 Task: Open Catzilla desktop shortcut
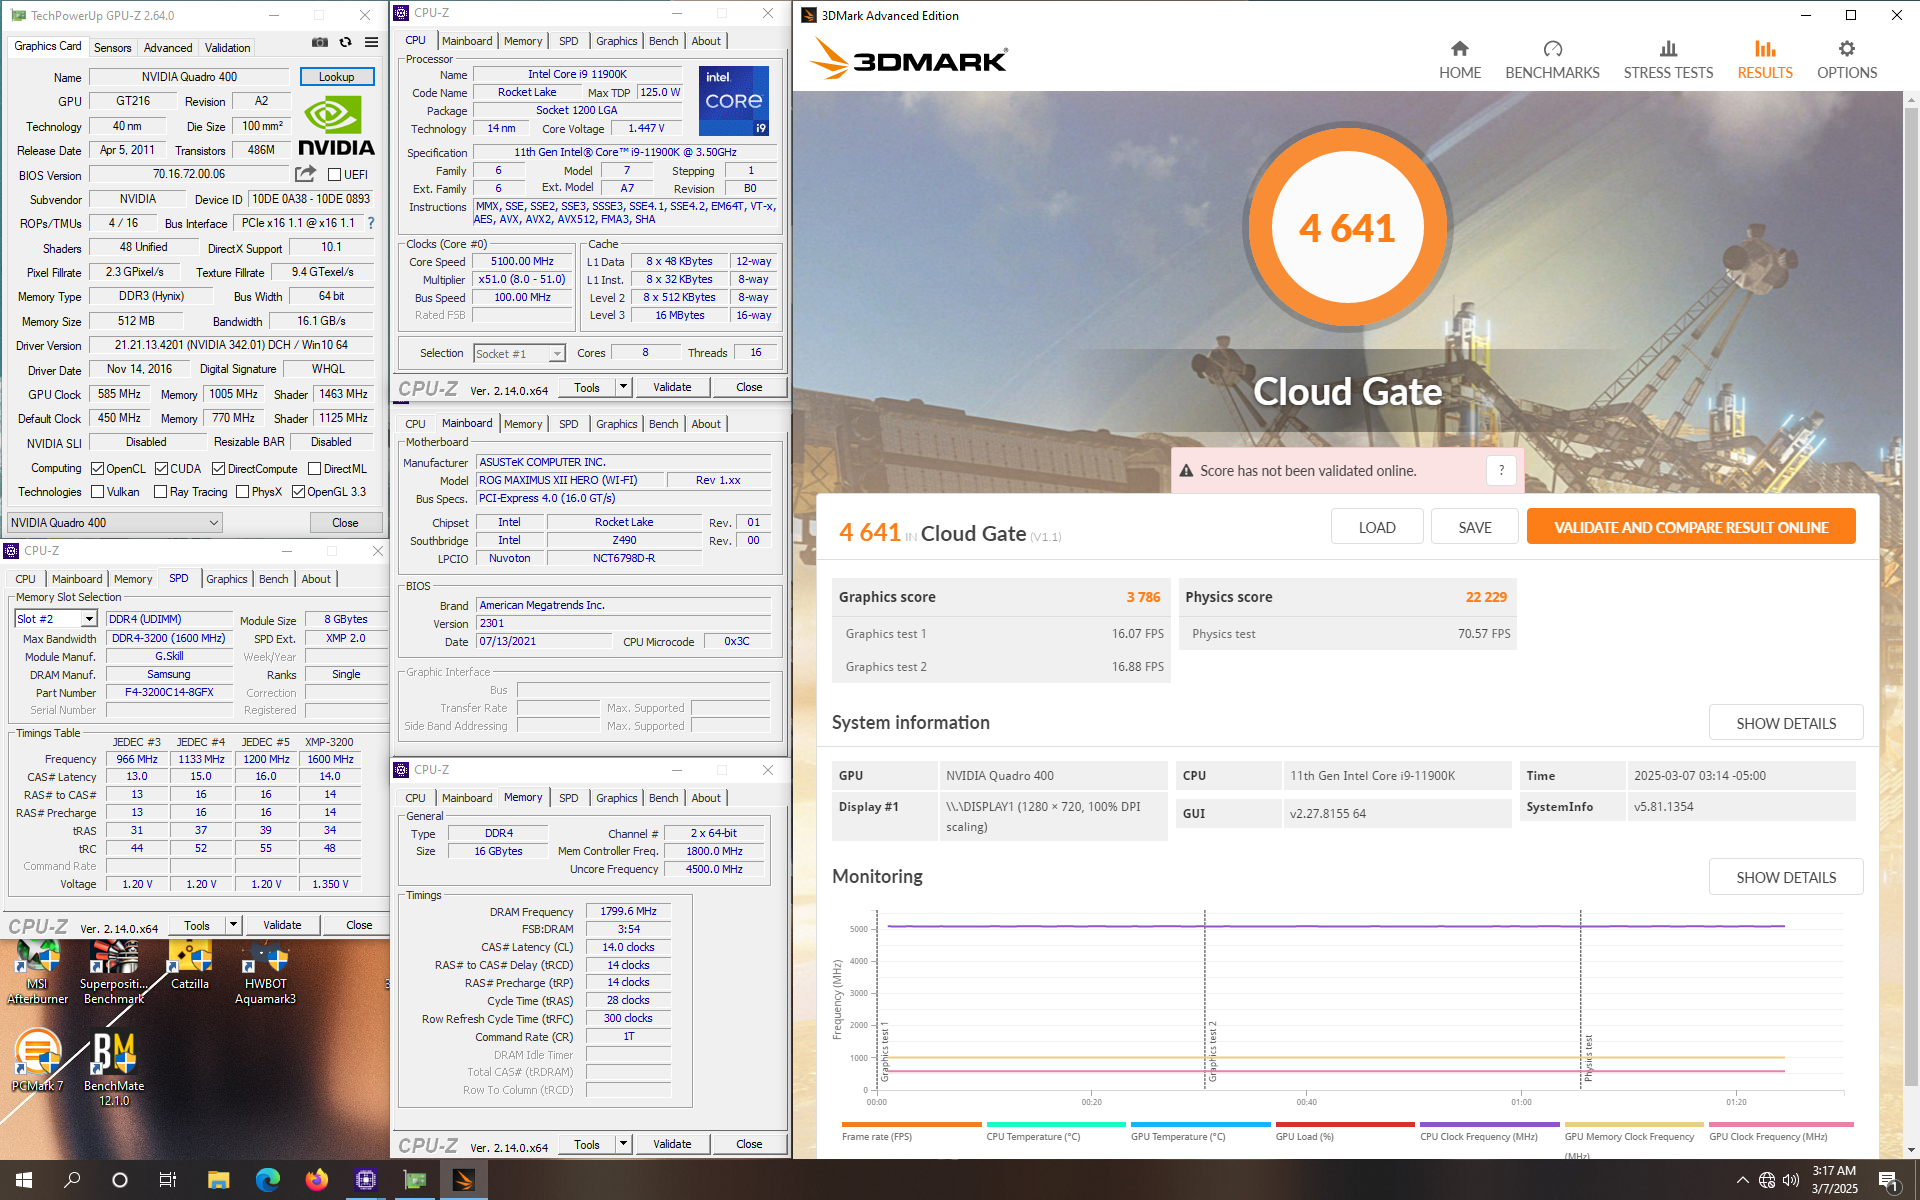click(x=190, y=966)
